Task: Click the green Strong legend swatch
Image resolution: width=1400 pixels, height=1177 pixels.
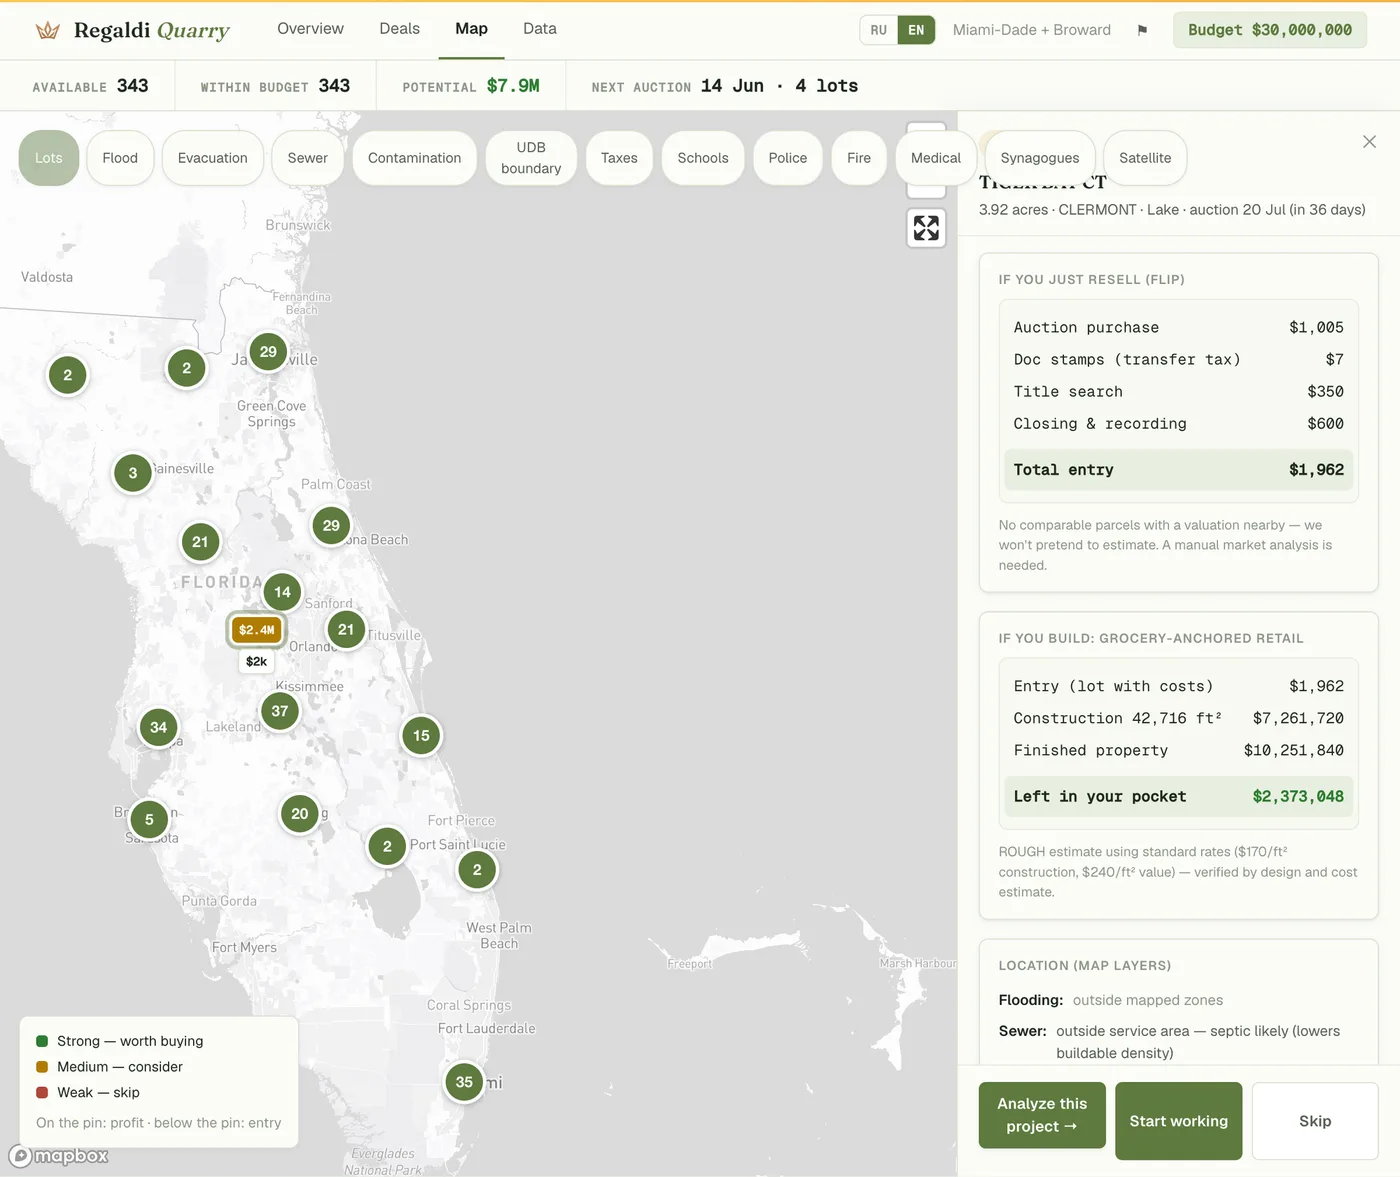Action: 42,1041
